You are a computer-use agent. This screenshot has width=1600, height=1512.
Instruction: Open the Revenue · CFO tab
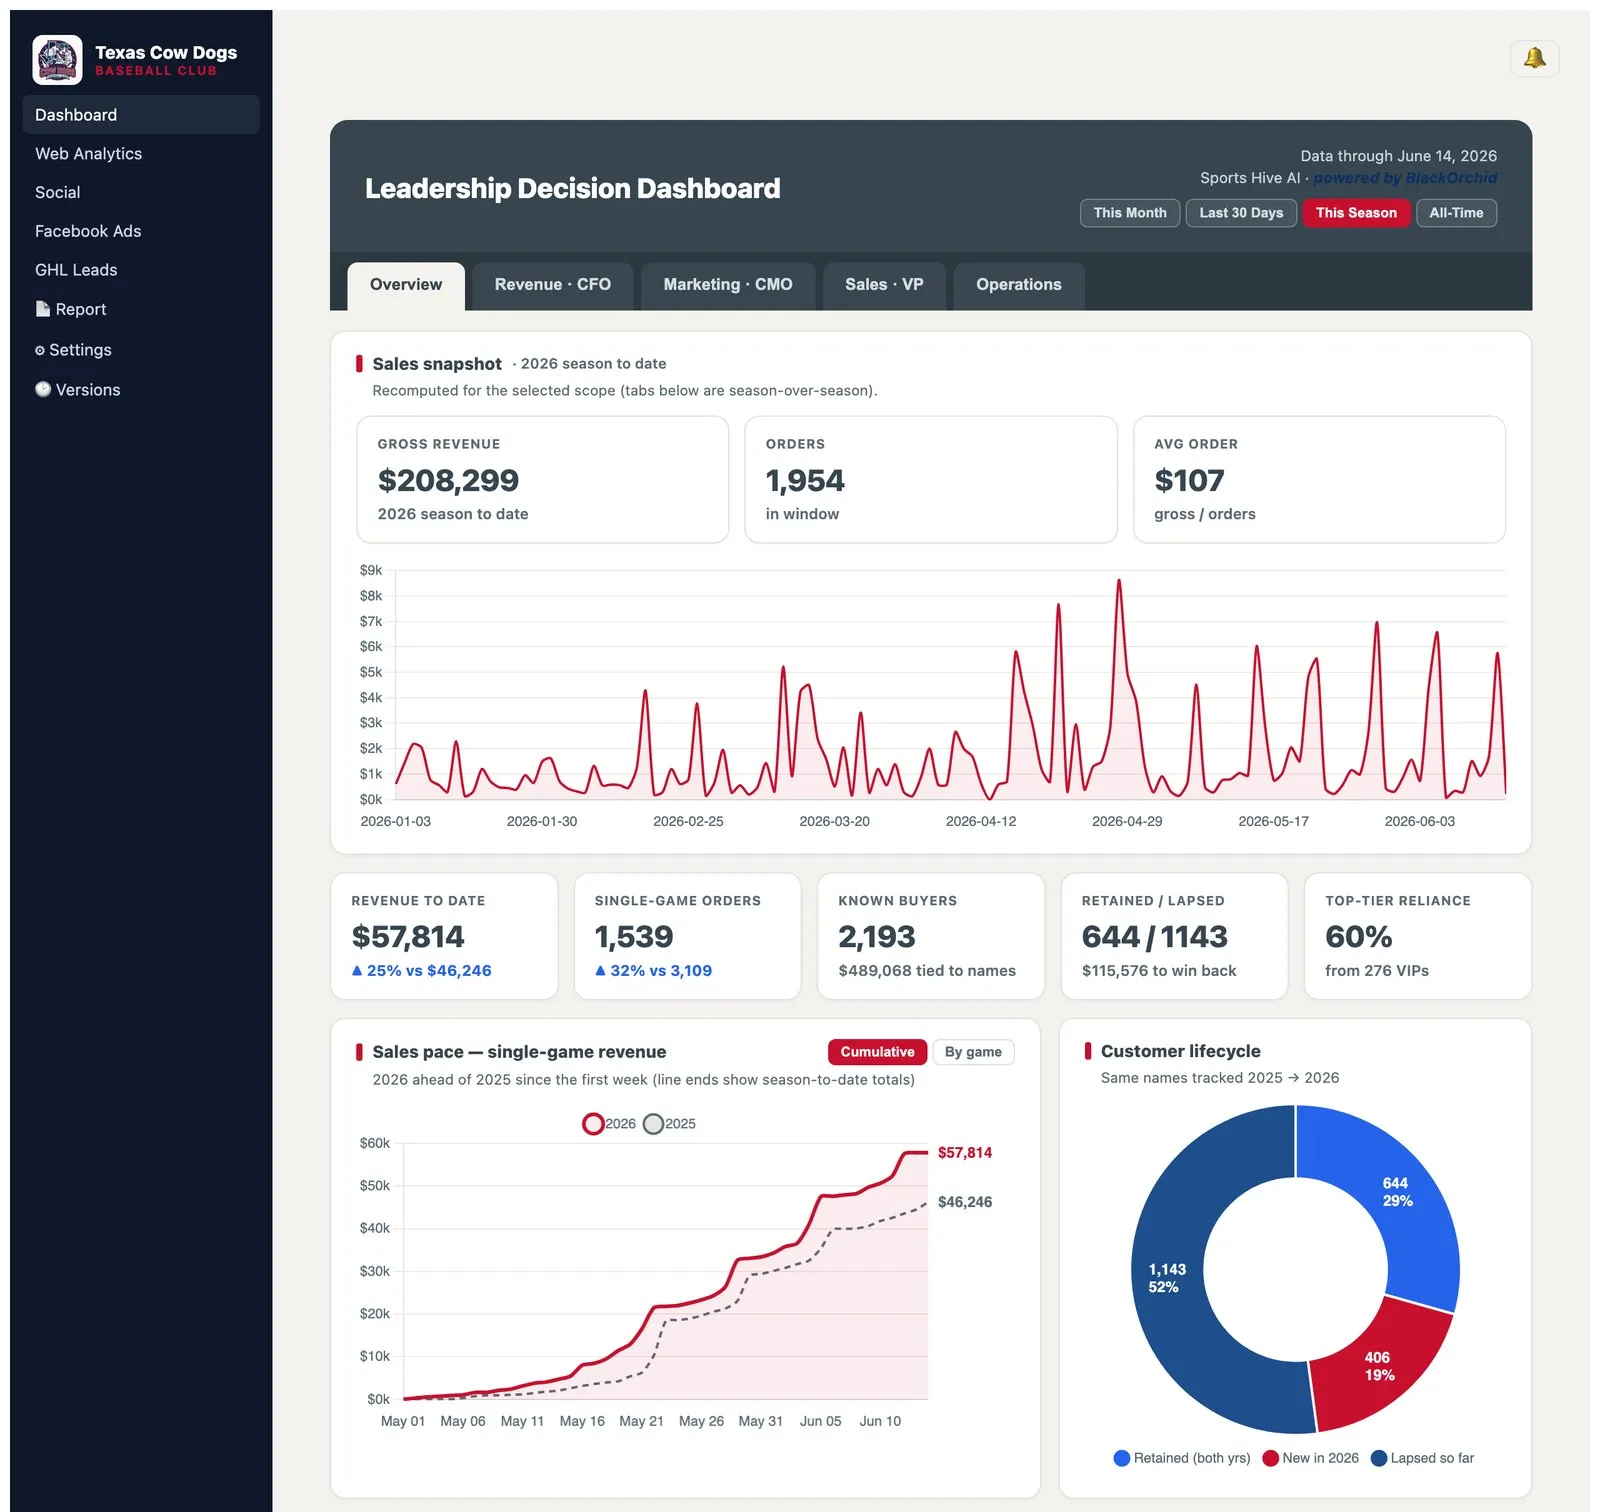(553, 286)
